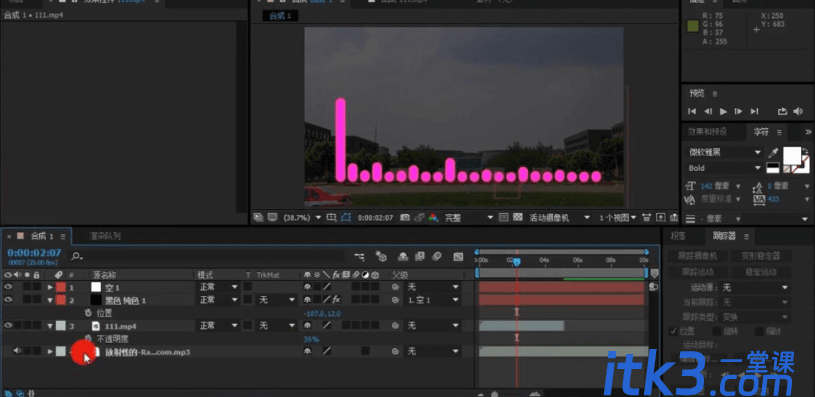Hide shy layers in timeline
This screenshot has height=397, width=815.
pos(403,256)
